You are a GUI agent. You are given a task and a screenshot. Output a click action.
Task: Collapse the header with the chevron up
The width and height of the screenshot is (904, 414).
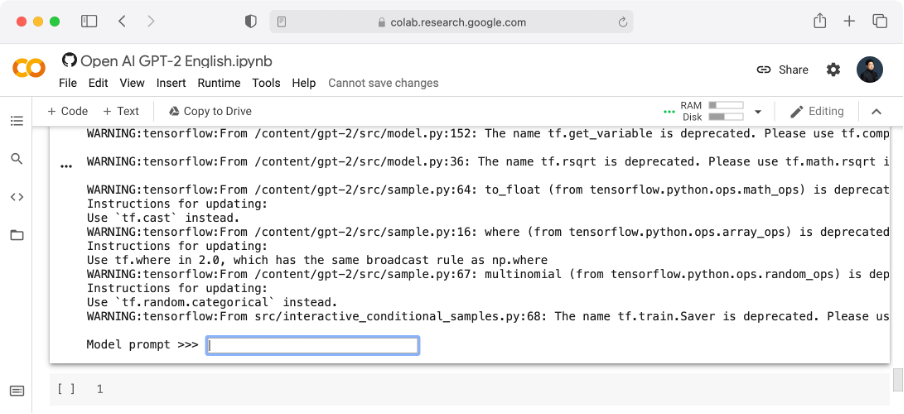[876, 111]
